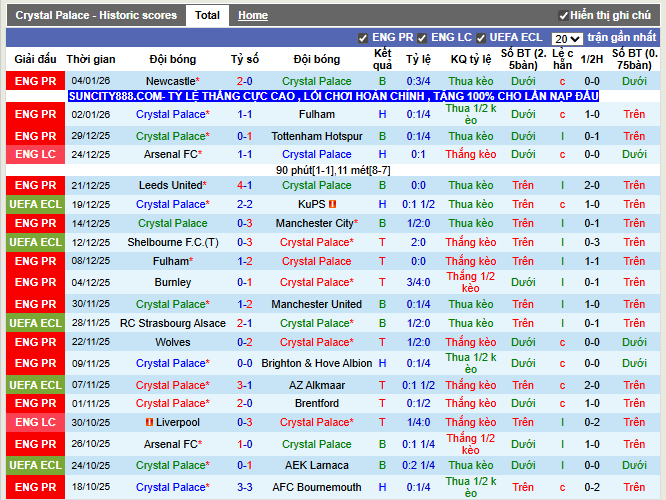
Task: Select ENG PR label on 21/12/25 row
Action: point(36,186)
